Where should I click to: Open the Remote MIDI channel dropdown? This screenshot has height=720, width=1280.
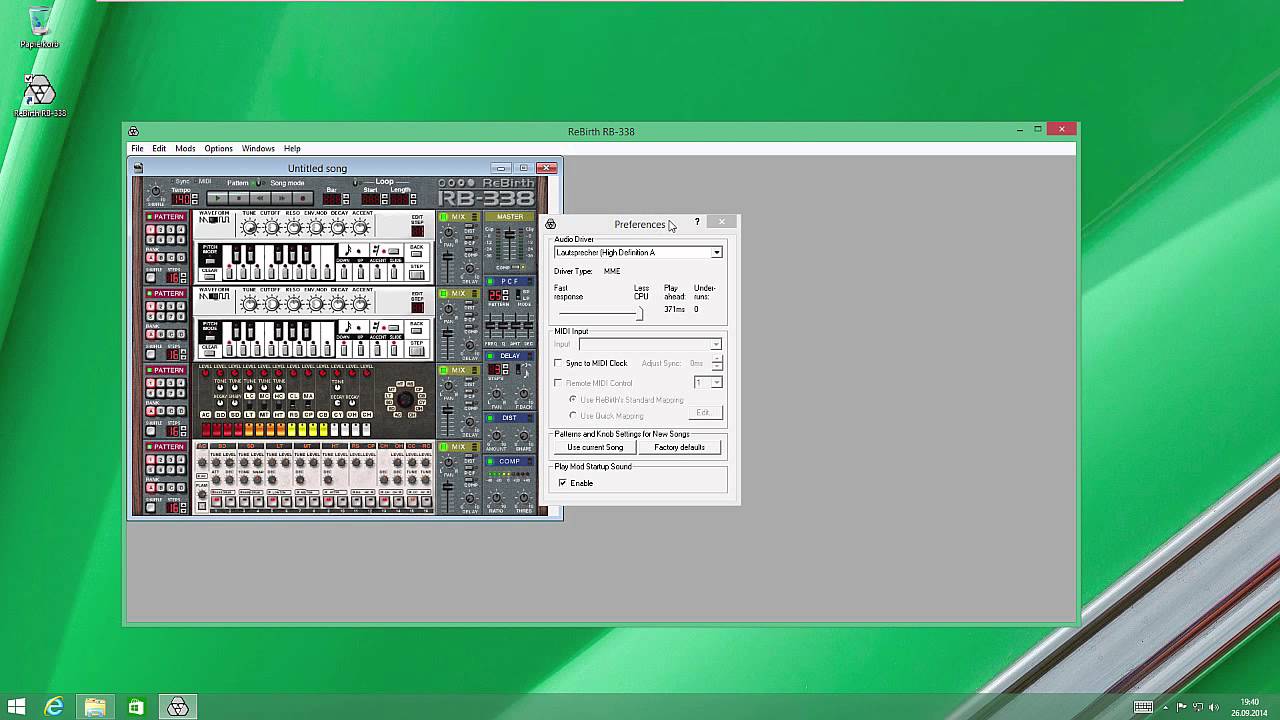(x=716, y=383)
